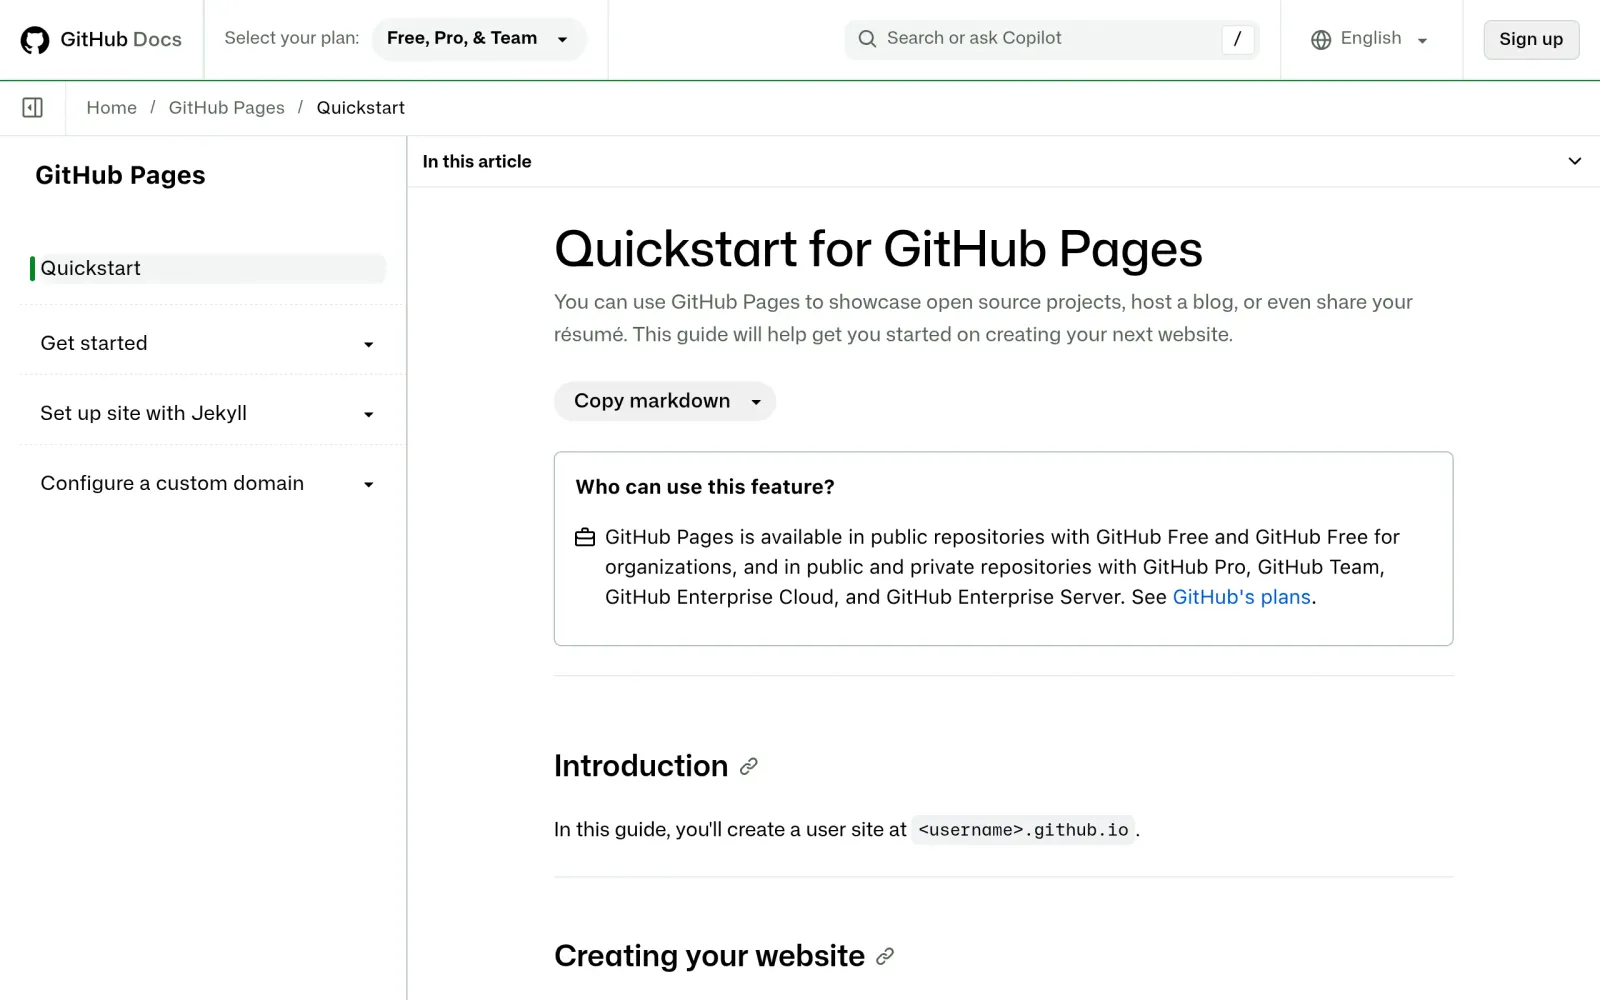The height and width of the screenshot is (1000, 1600).
Task: Click the 'Select your plan:' label
Action: 291,38
